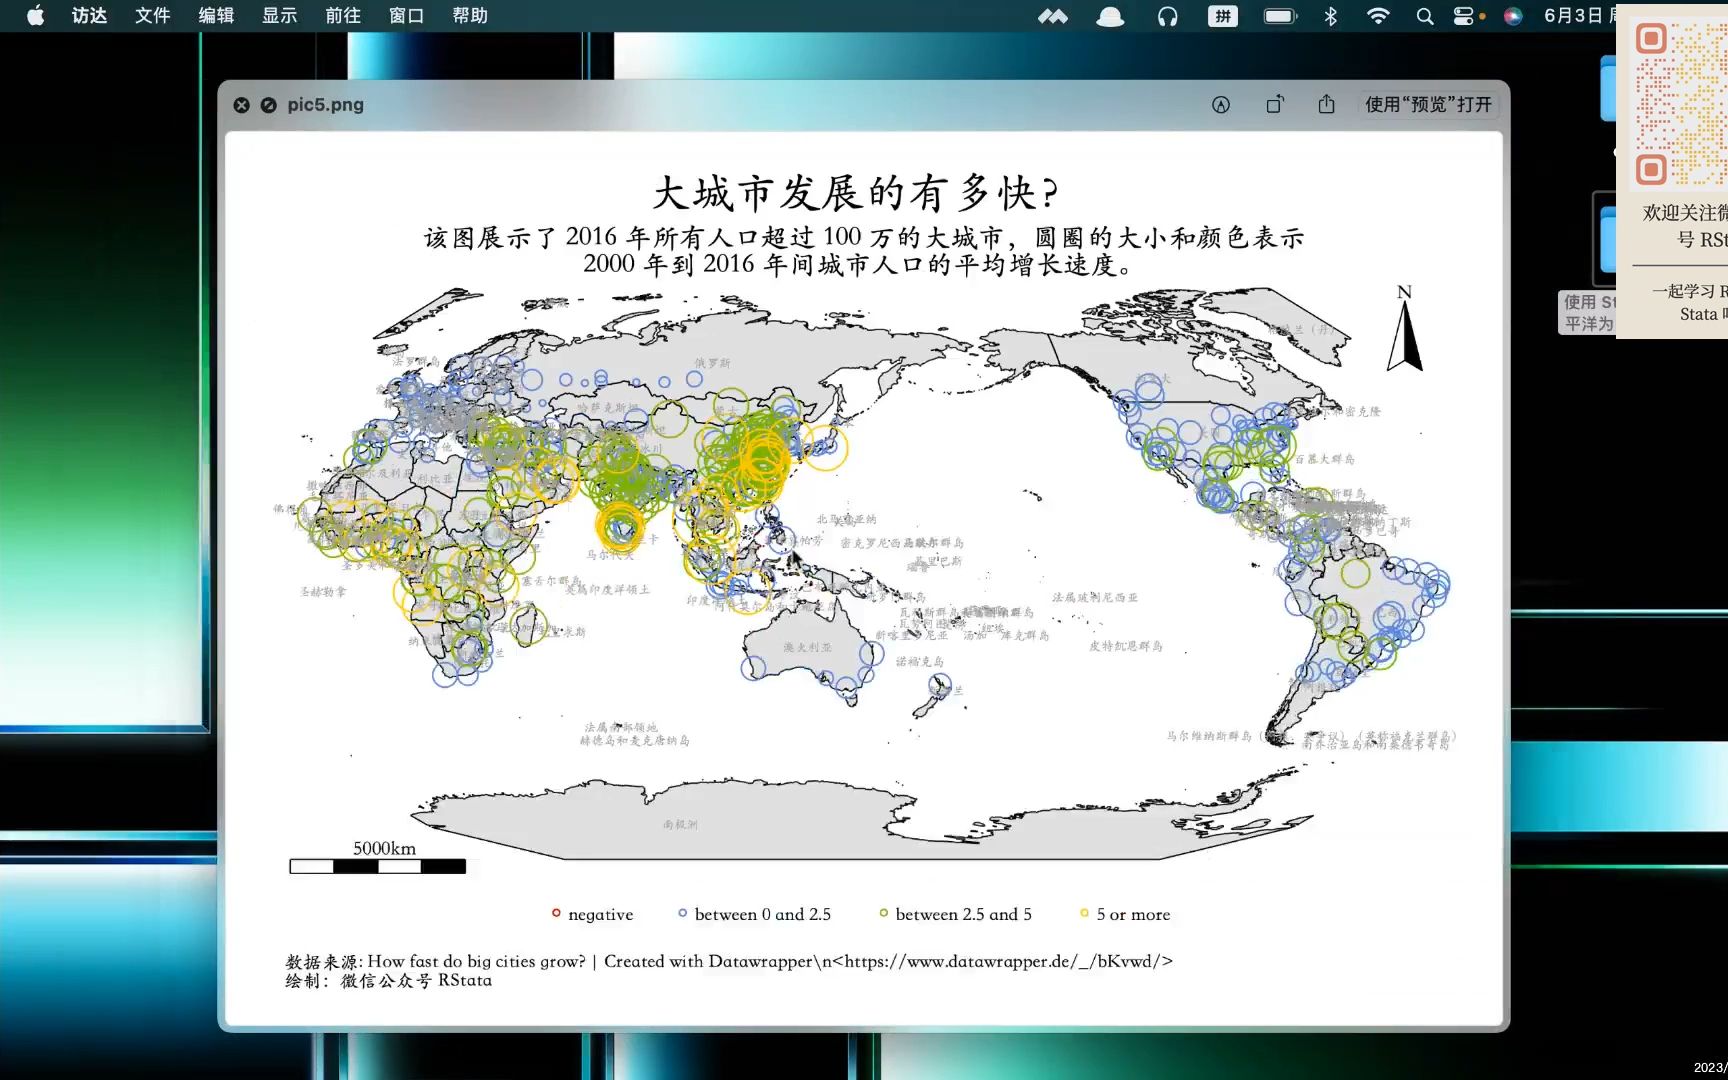
Task: Click the headphones audio icon in menu bar
Action: [x=1167, y=16]
